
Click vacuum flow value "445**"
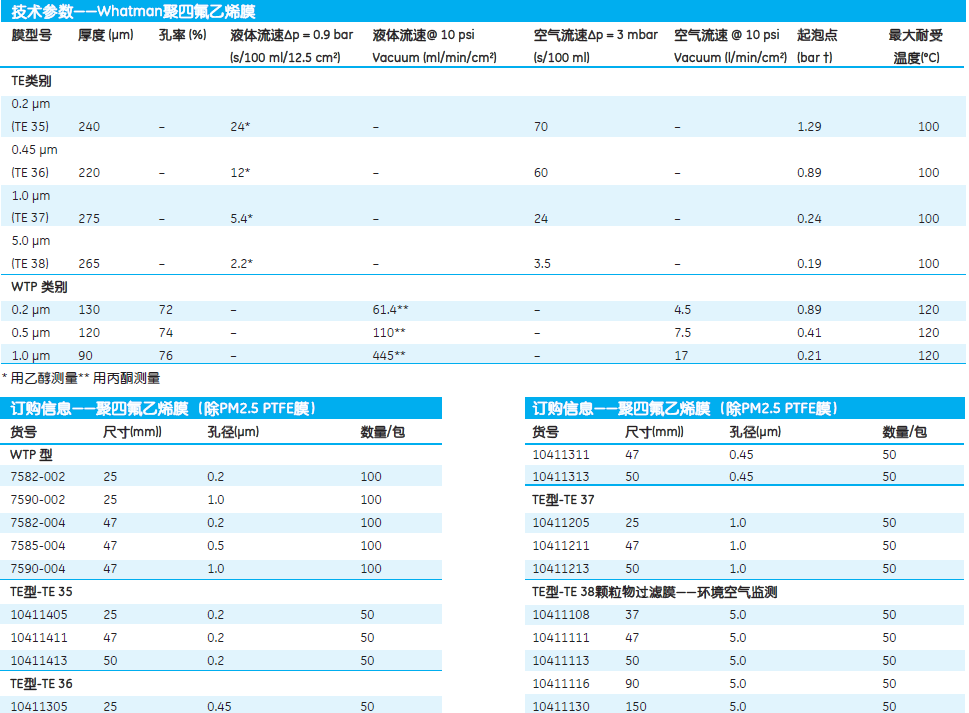coord(389,355)
